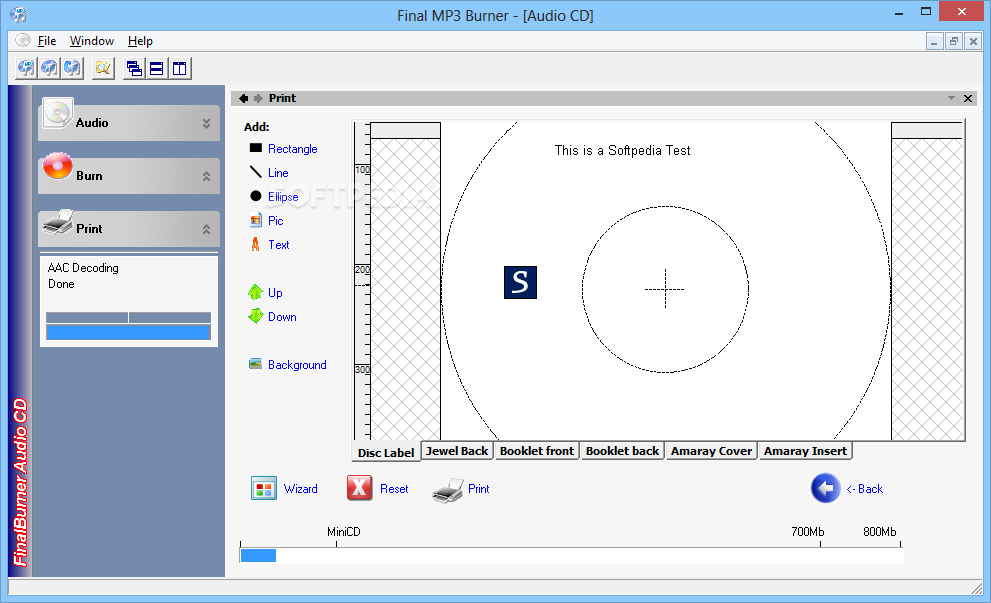Open the Window menu

pos(92,41)
